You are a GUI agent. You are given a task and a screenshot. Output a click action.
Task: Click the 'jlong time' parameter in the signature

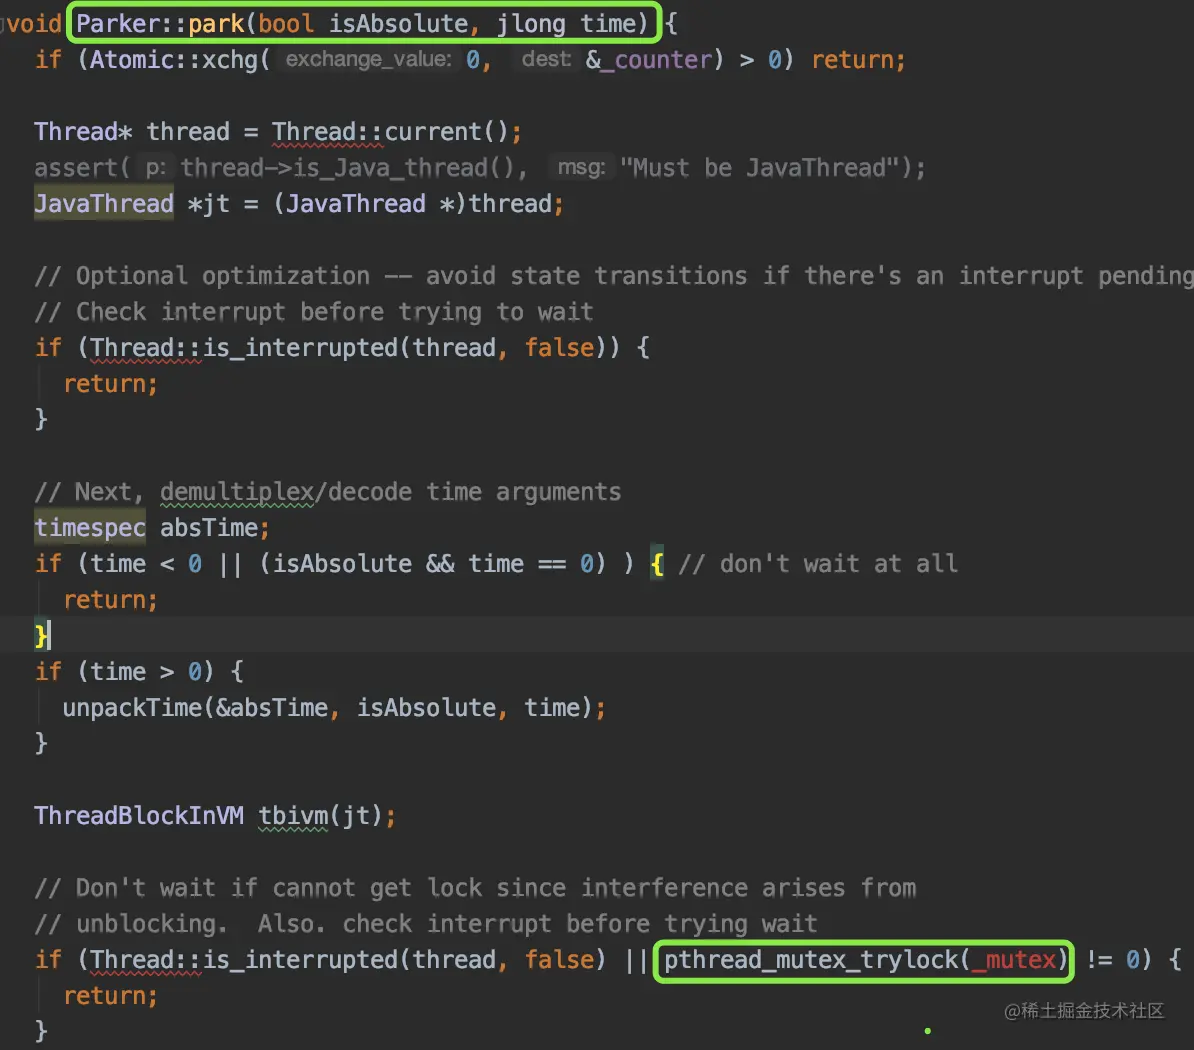coord(566,24)
